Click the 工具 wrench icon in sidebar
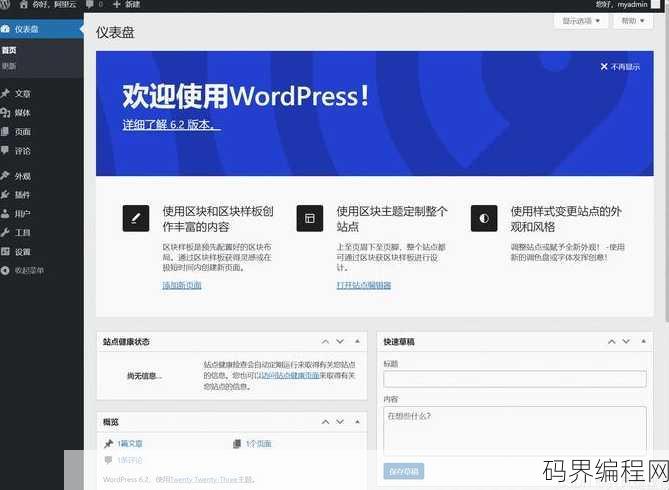The width and height of the screenshot is (669, 490). pos(5,233)
